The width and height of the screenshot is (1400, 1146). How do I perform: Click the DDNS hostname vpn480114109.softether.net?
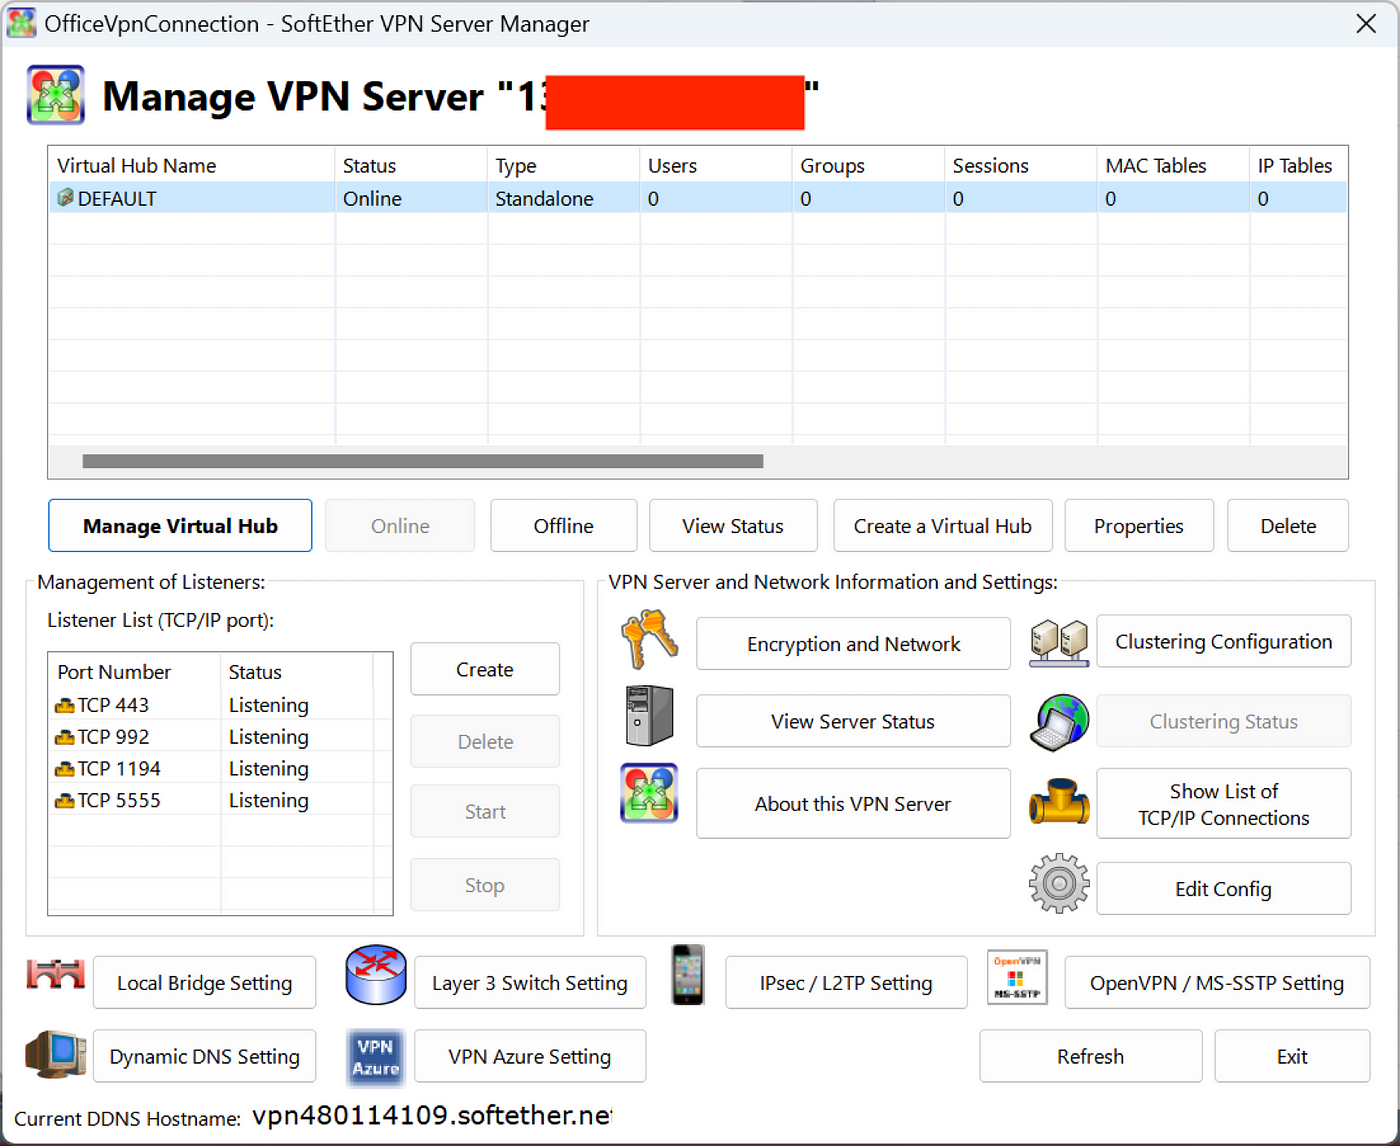432,1116
